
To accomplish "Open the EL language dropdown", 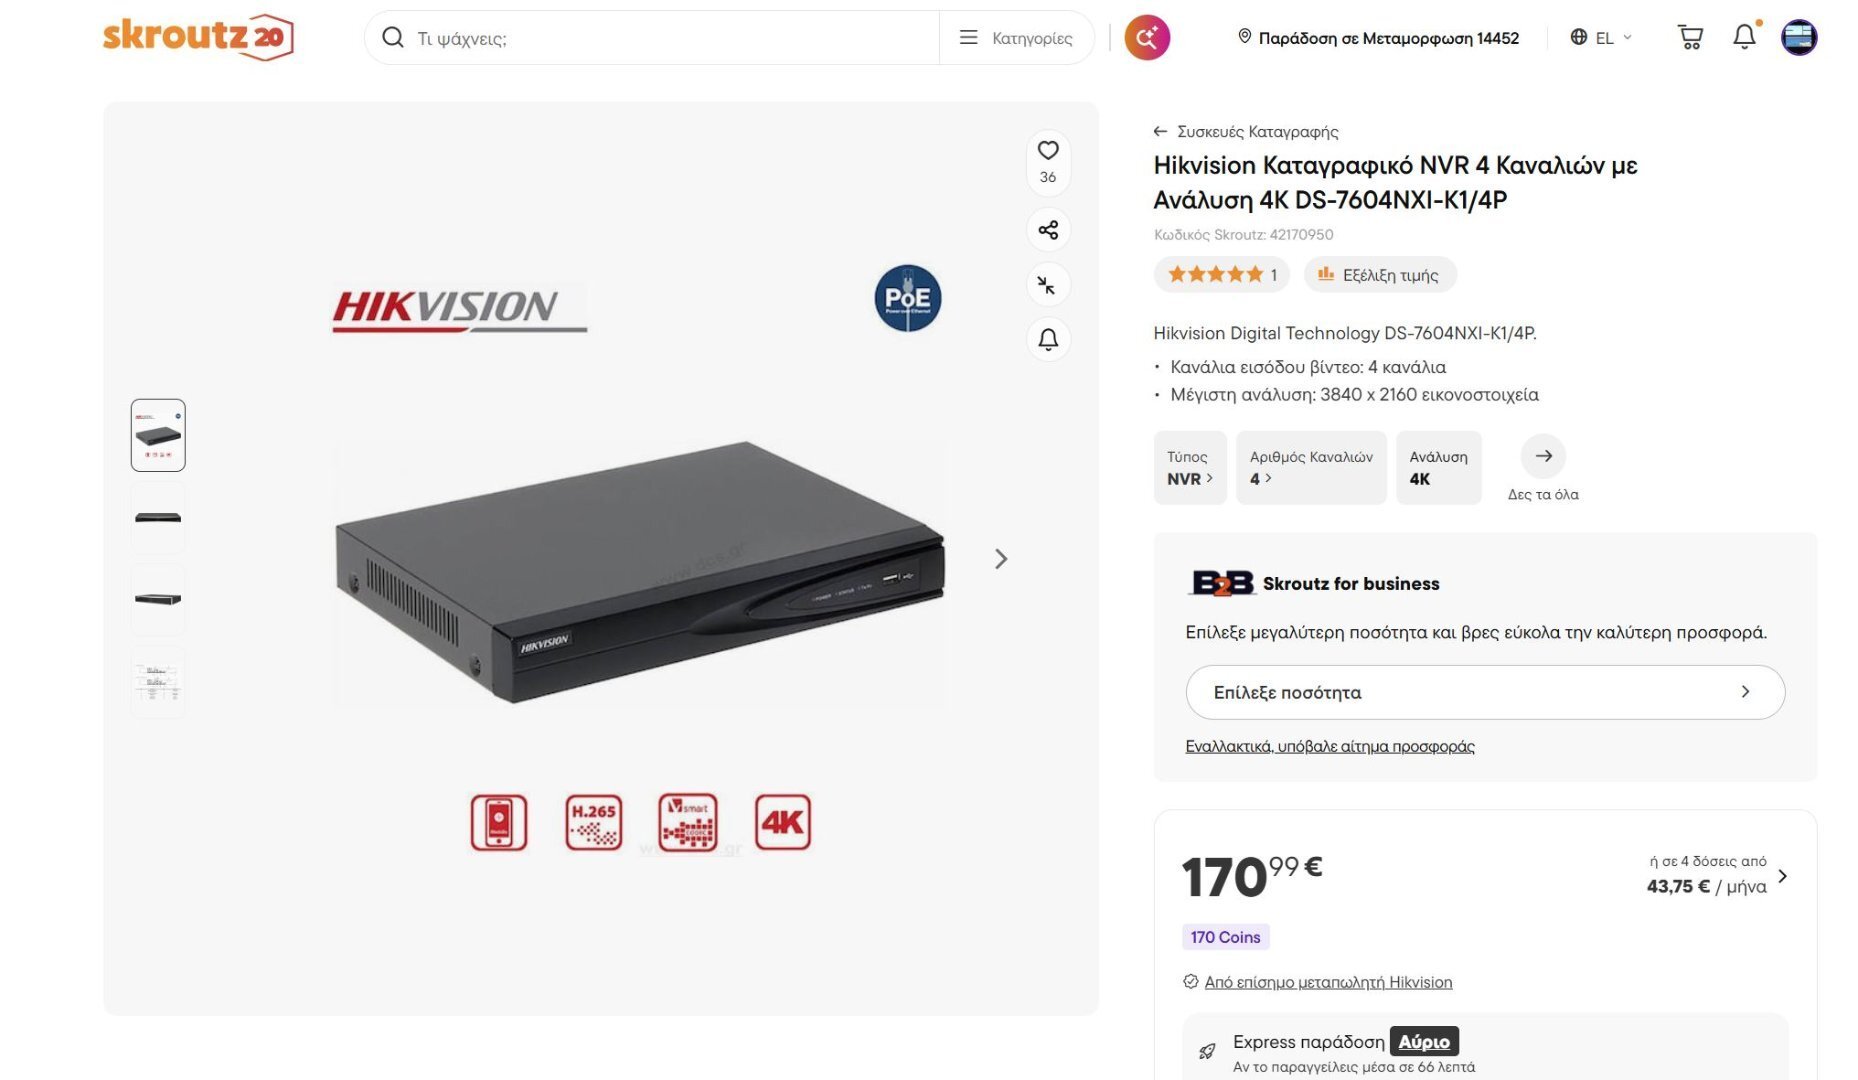I will [1600, 38].
